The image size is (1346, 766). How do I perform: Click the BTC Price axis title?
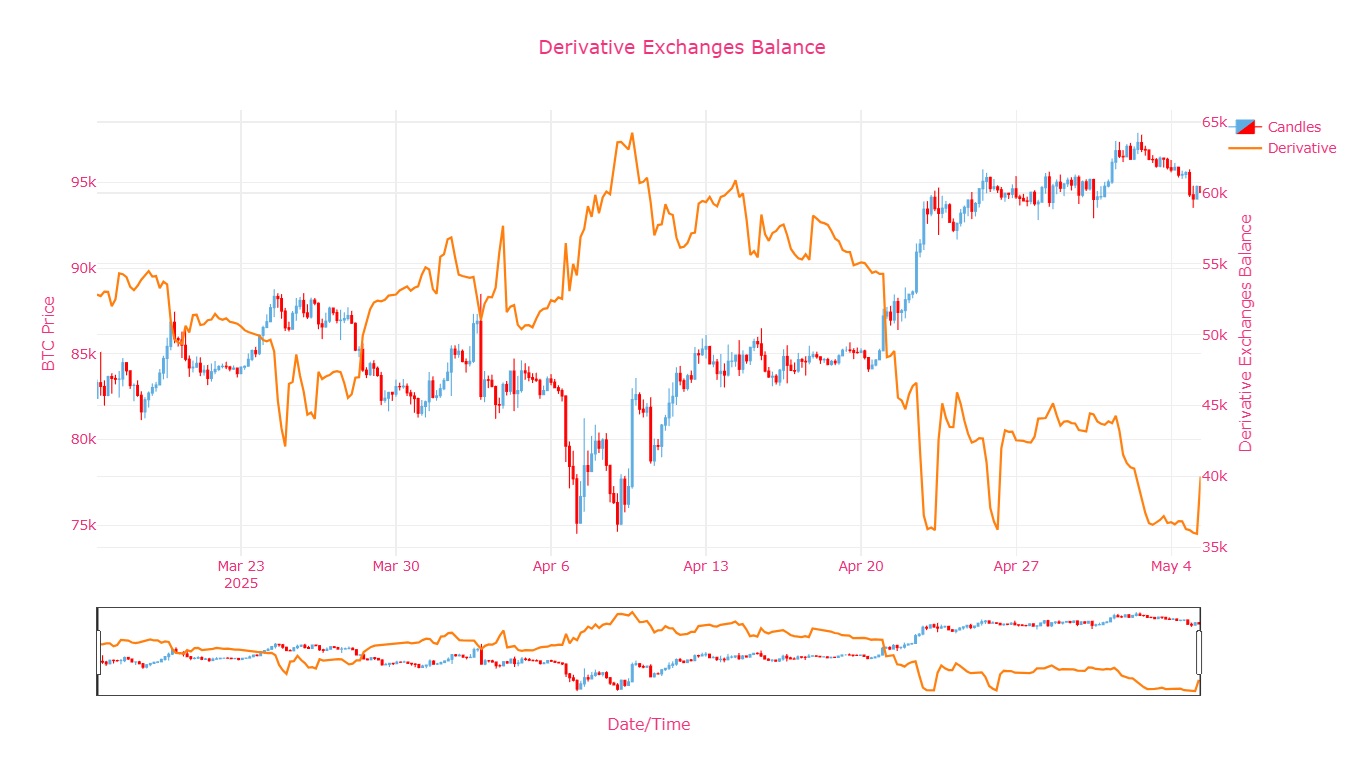click(x=48, y=334)
